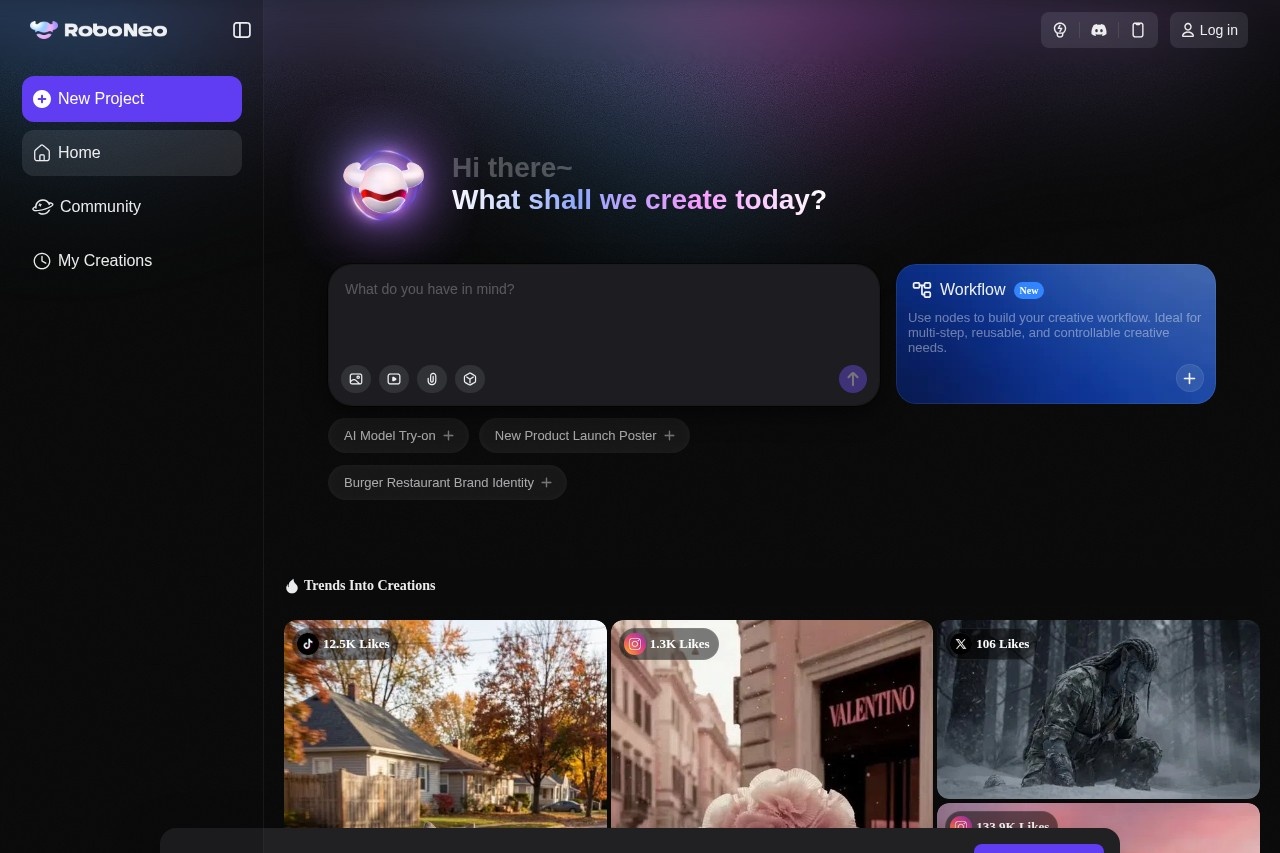Open My Creations in the sidebar
Image resolution: width=1280 pixels, height=853 pixels.
[105, 261]
